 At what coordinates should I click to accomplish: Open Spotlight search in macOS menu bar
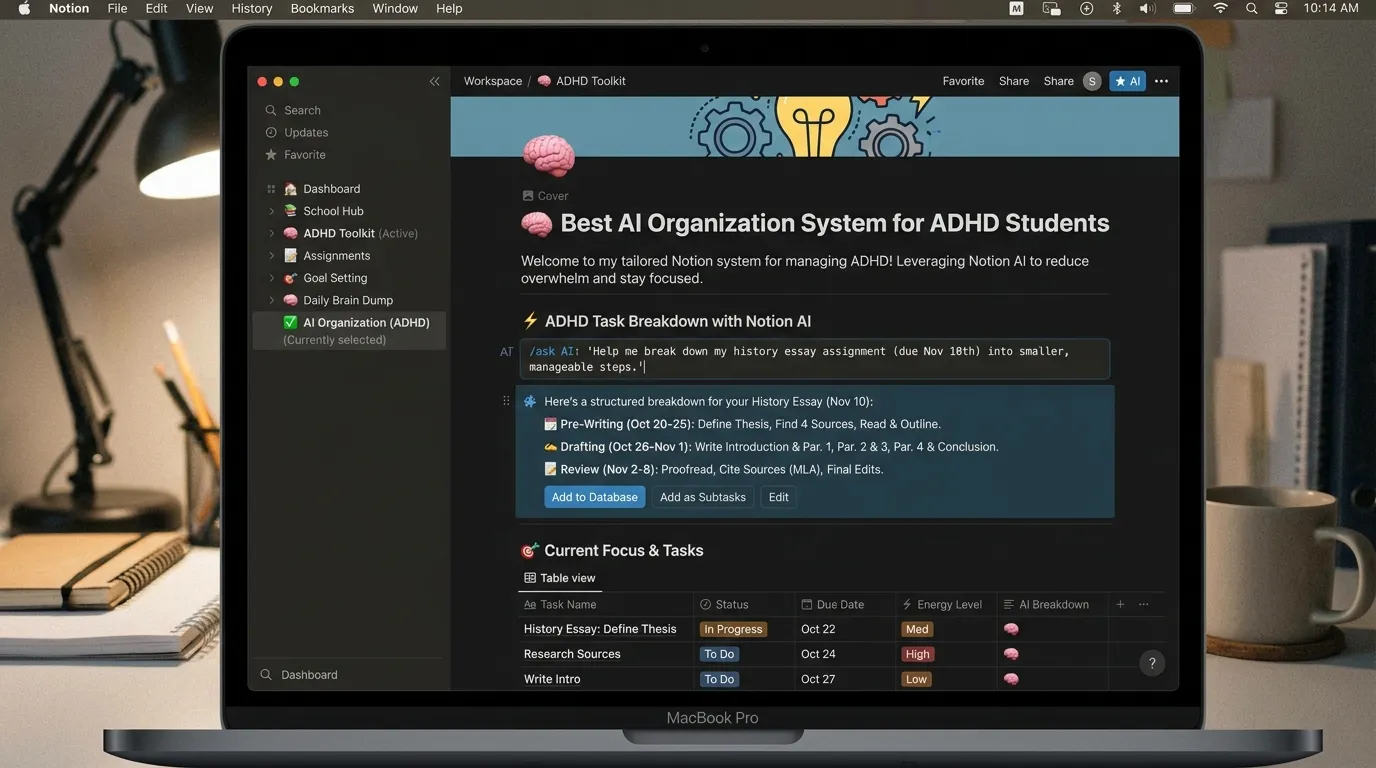click(1251, 8)
